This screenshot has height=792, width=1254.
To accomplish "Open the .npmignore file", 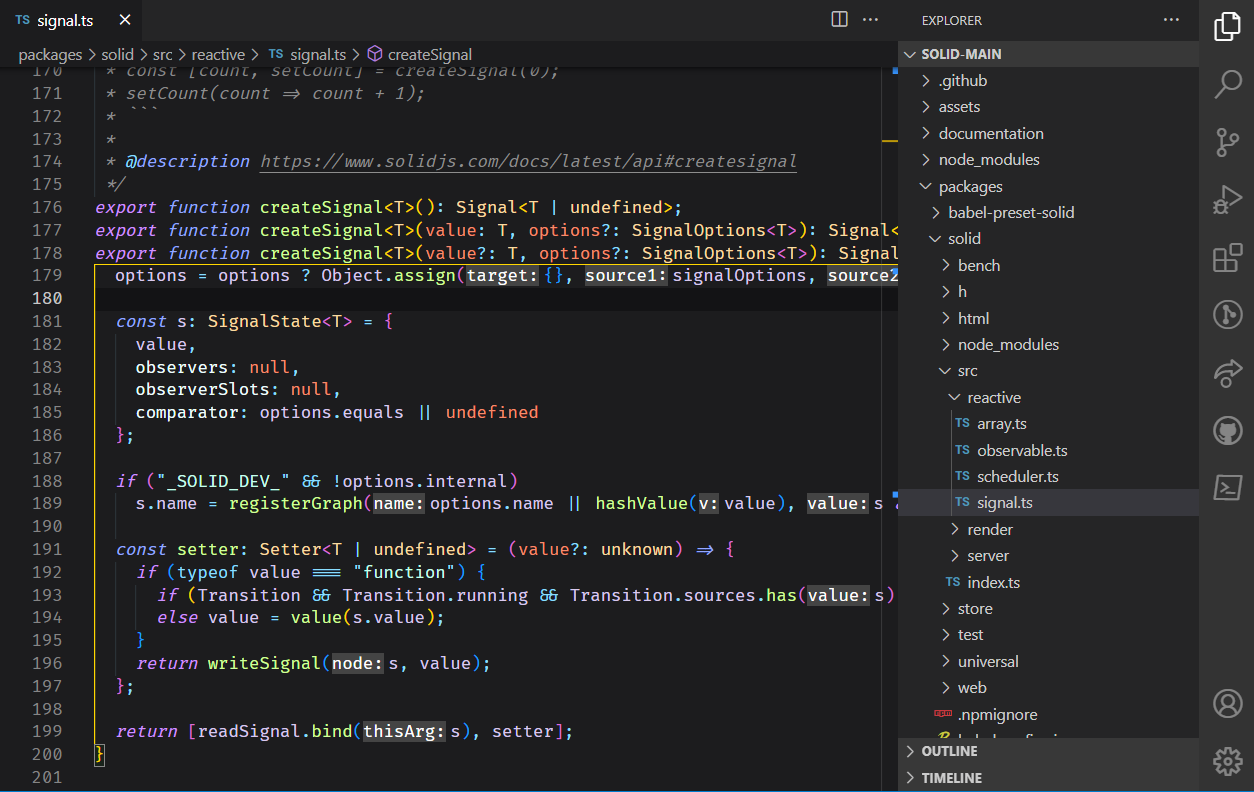I will (x=1048, y=714).
